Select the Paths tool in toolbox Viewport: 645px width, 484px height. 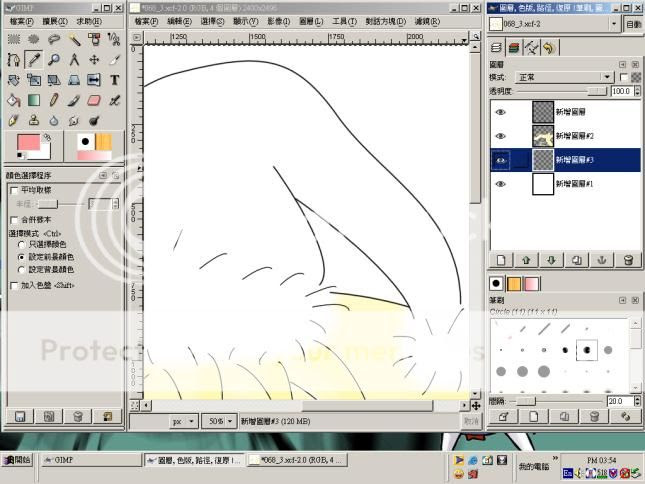click(x=14, y=60)
